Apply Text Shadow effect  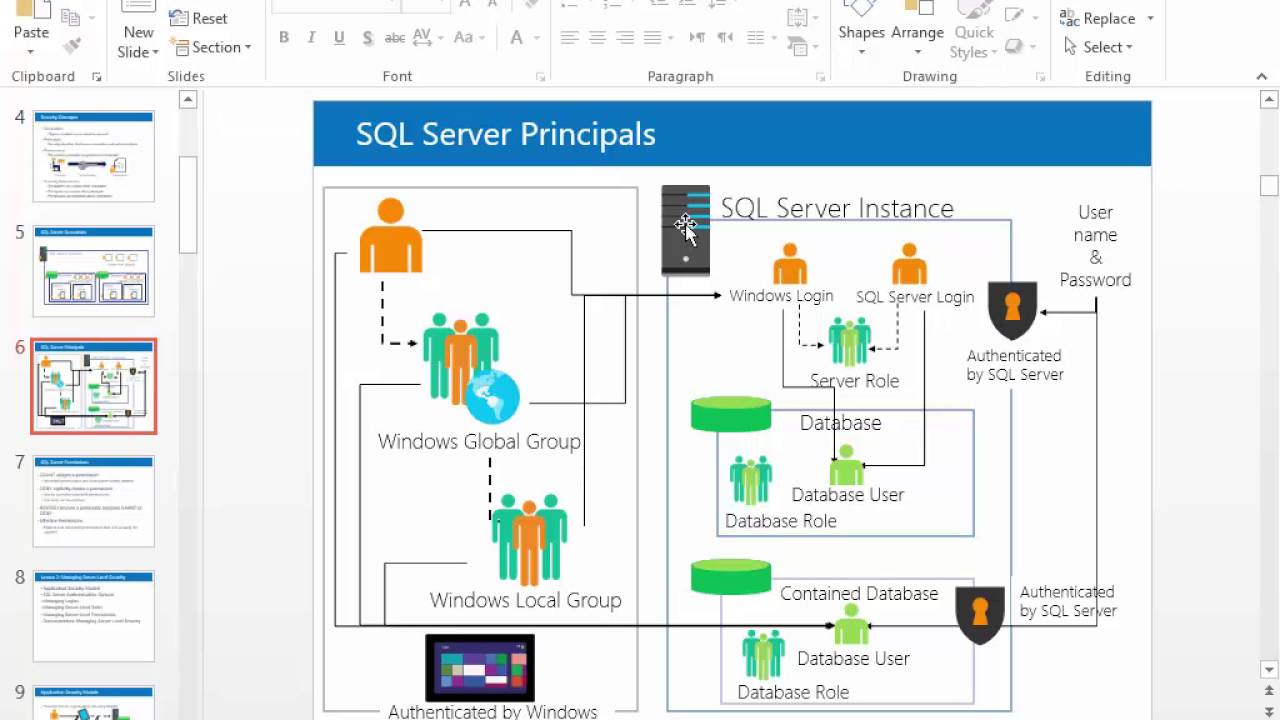(367, 38)
